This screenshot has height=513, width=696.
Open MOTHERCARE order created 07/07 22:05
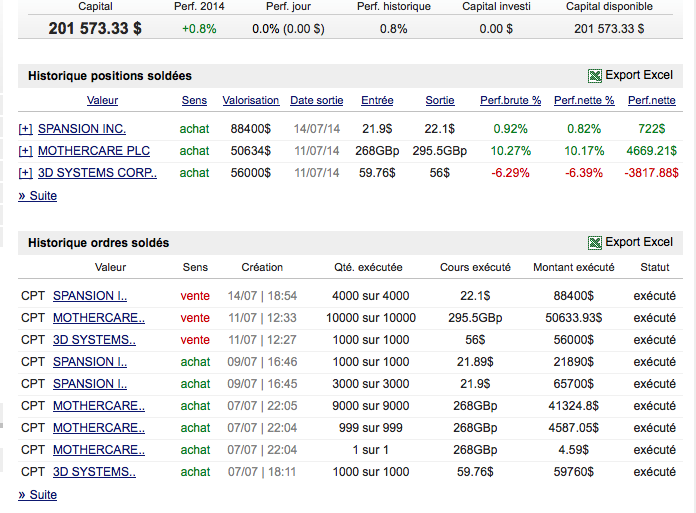pyautogui.click(x=99, y=406)
